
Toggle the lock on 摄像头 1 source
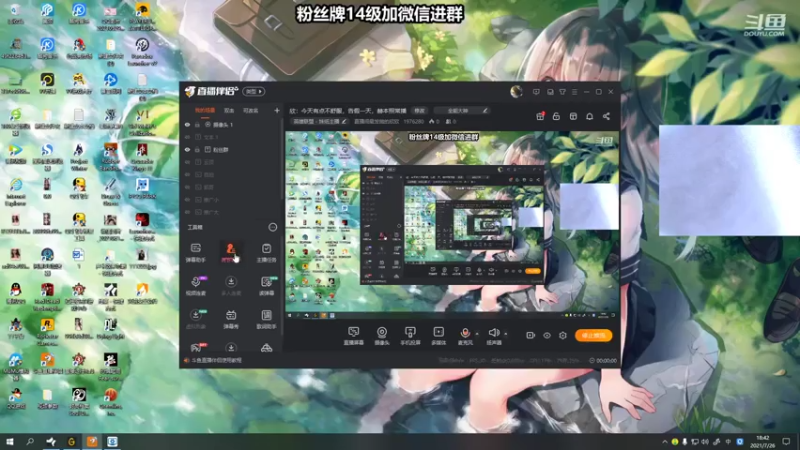(197, 124)
